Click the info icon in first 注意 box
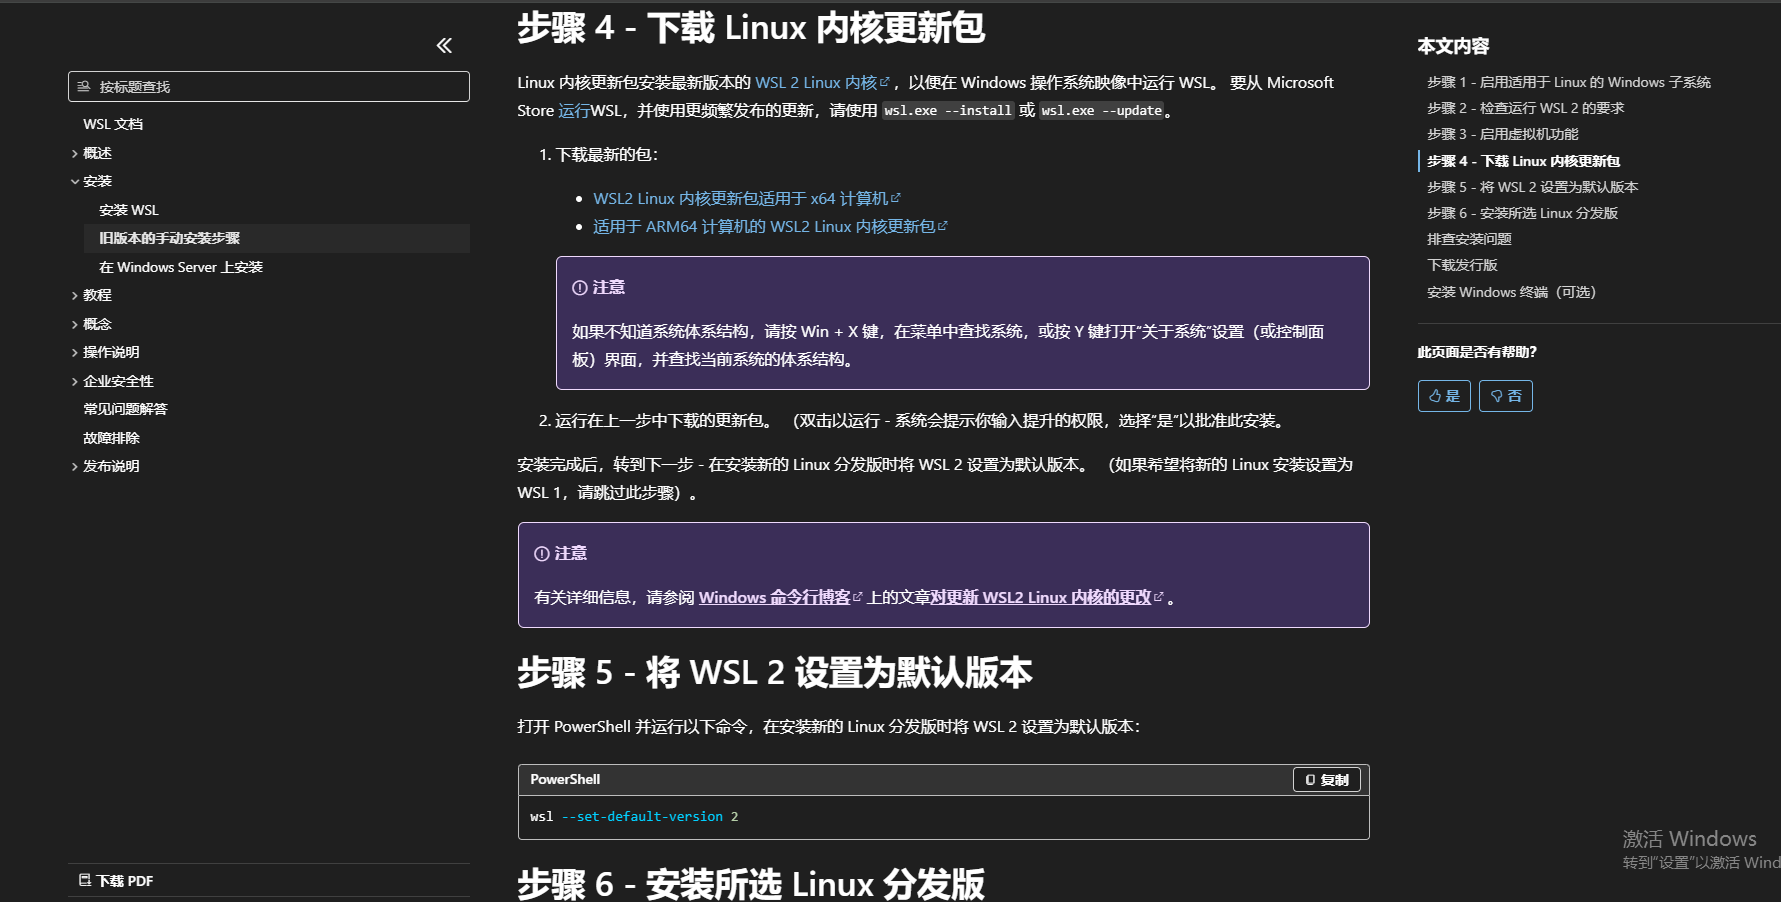1781x902 pixels. tap(579, 288)
